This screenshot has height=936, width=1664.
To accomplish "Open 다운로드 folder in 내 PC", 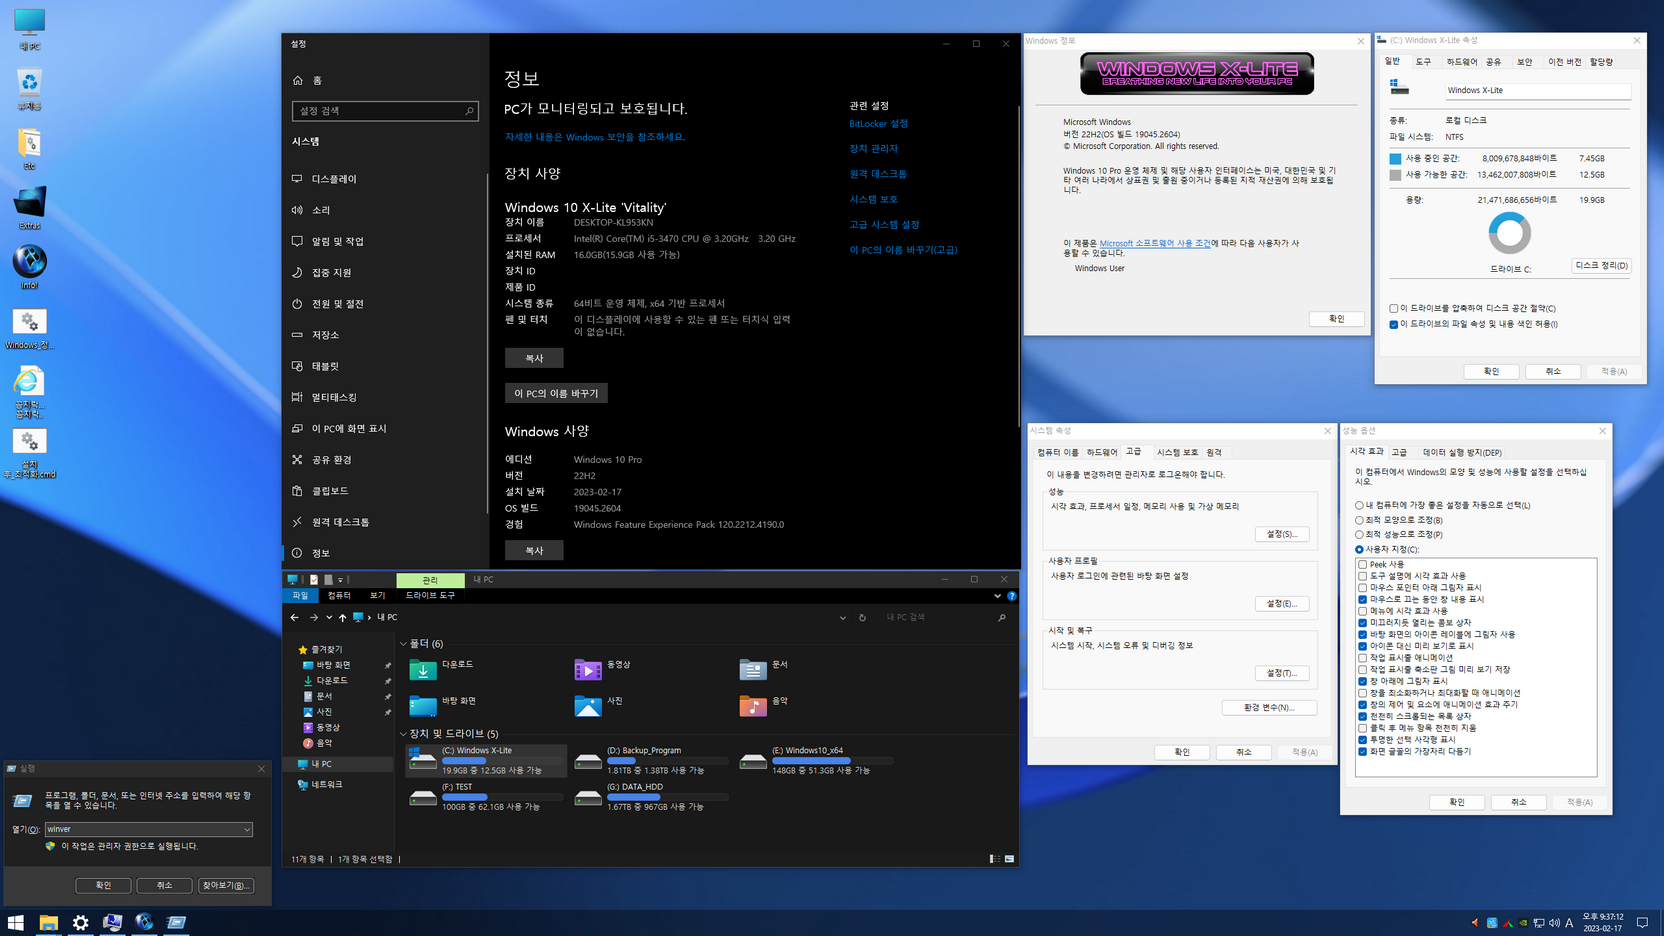I will pyautogui.click(x=442, y=668).
